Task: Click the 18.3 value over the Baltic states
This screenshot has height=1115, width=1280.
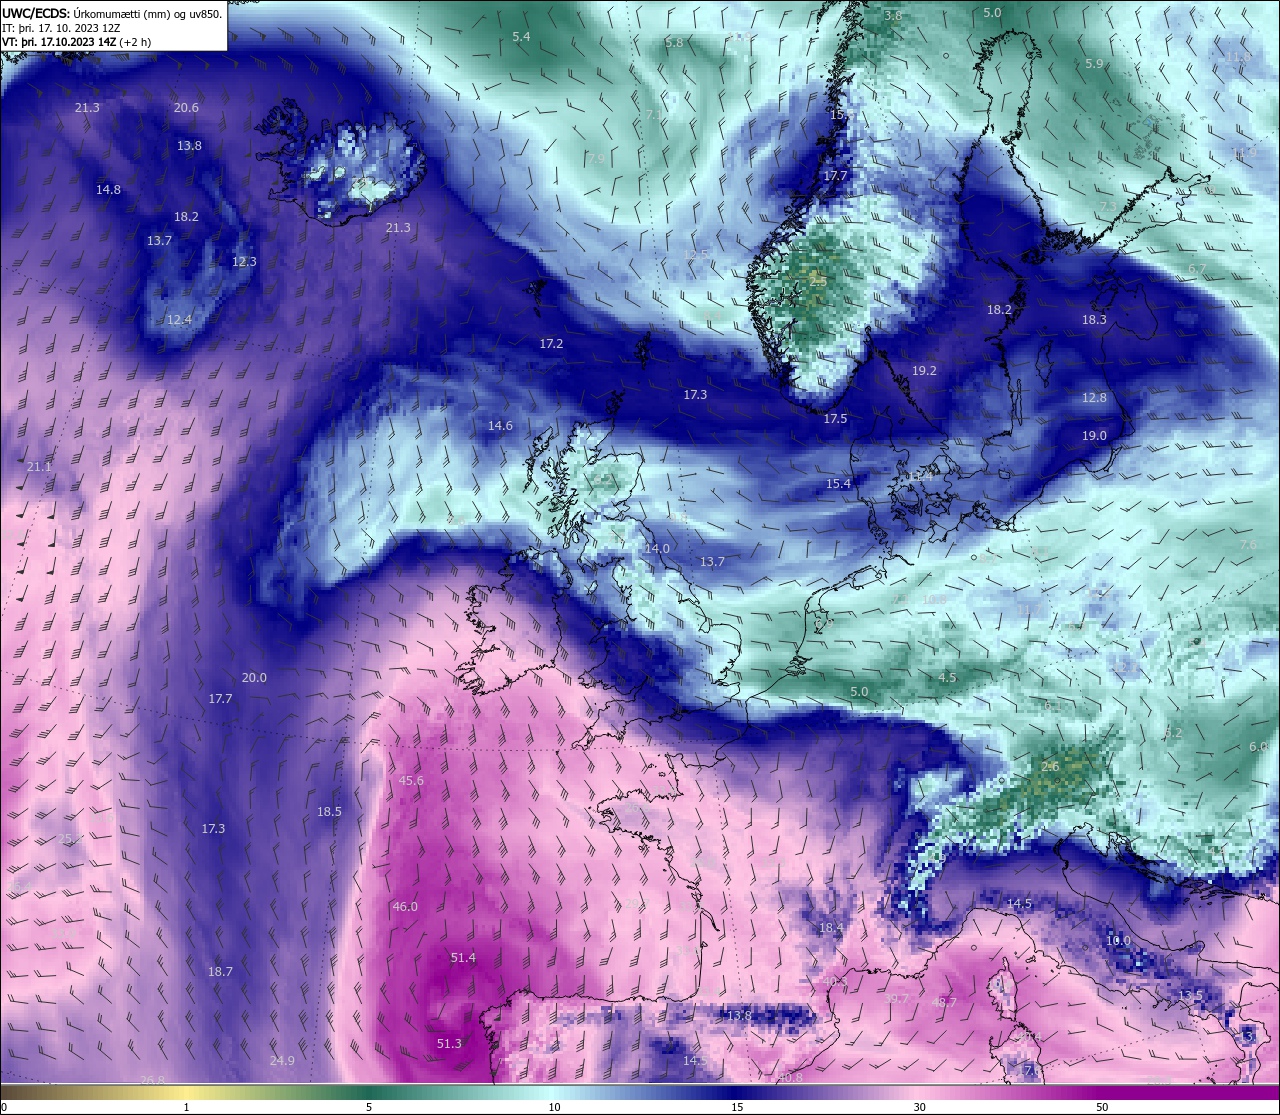Action: [x=1094, y=320]
